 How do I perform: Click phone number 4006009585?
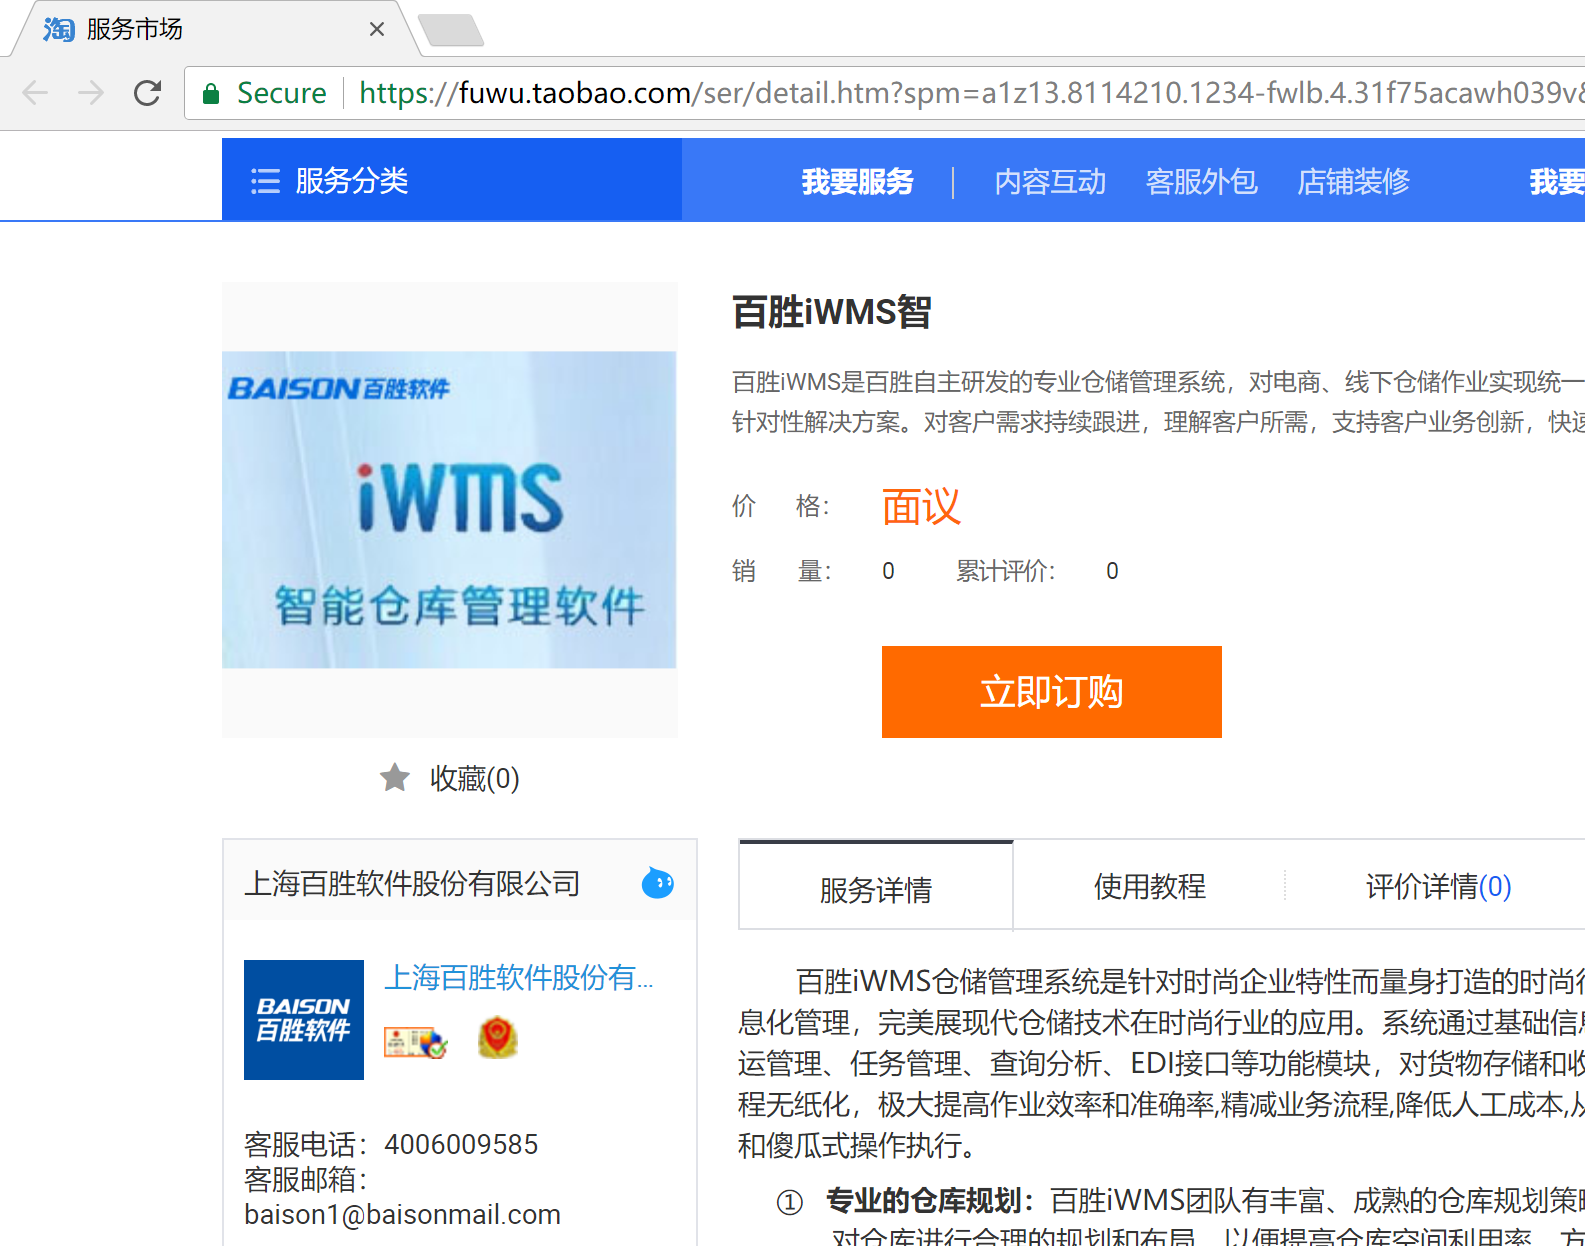click(x=461, y=1144)
